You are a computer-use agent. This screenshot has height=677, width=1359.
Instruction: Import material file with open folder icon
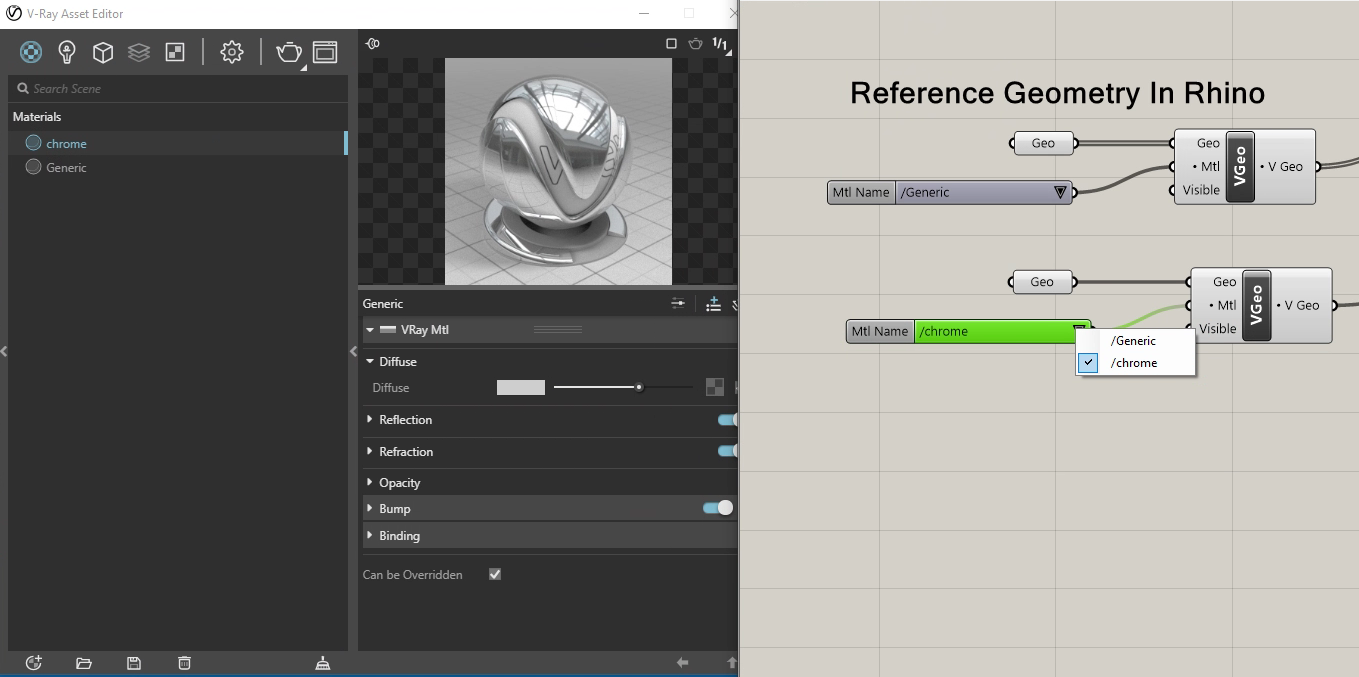click(x=84, y=662)
